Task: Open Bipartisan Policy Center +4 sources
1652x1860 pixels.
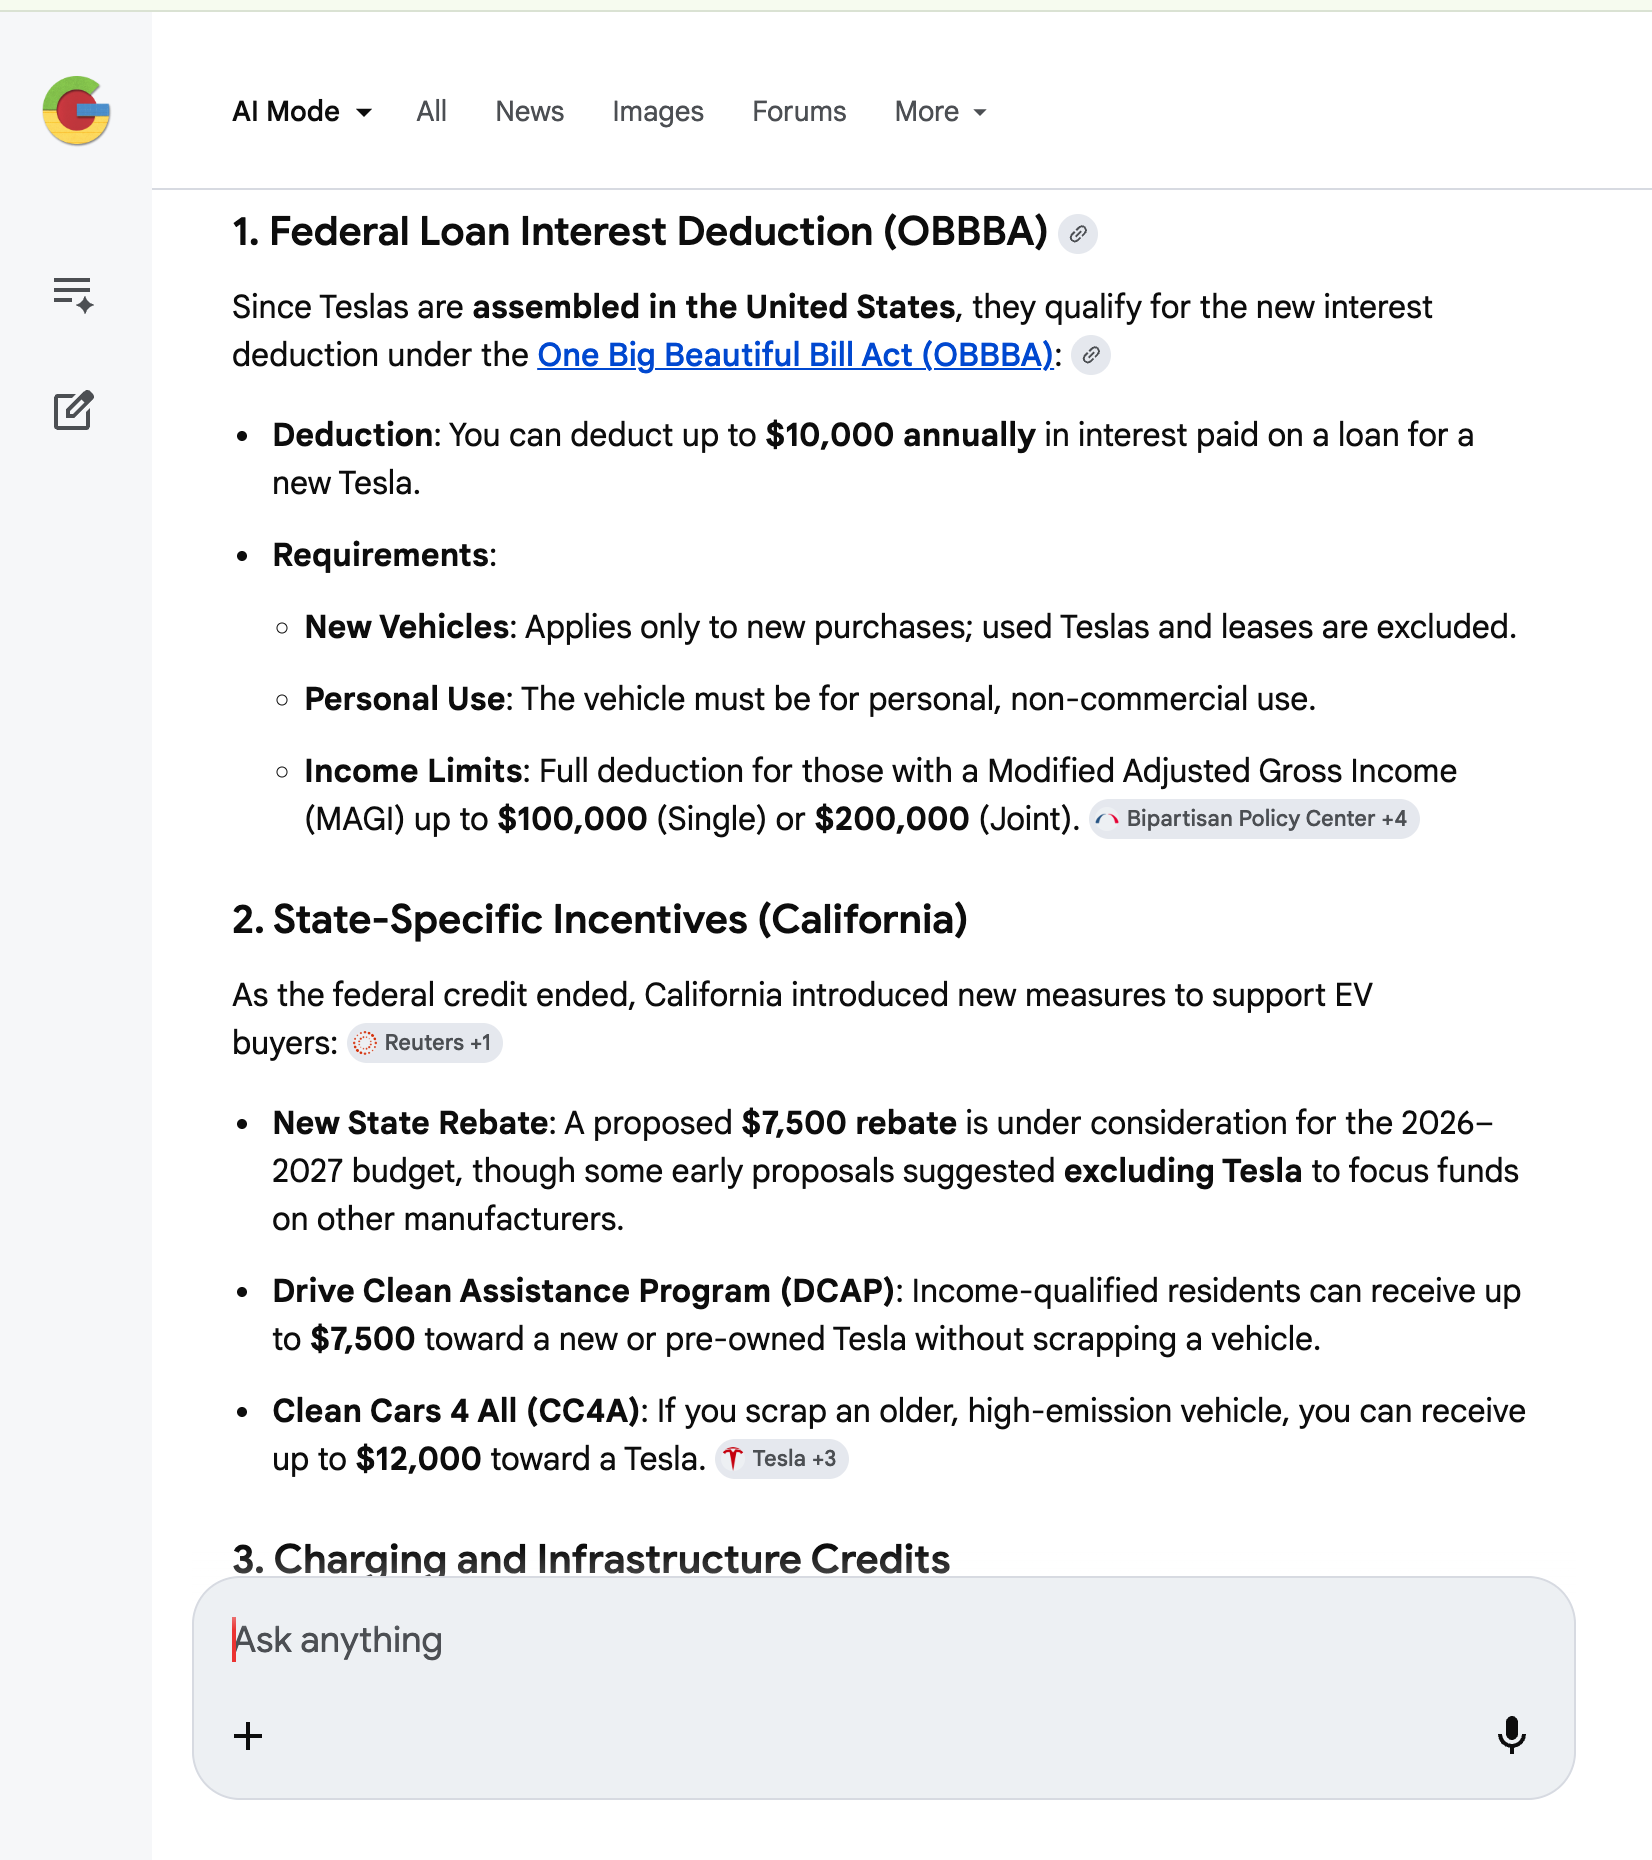Action: click(1254, 819)
